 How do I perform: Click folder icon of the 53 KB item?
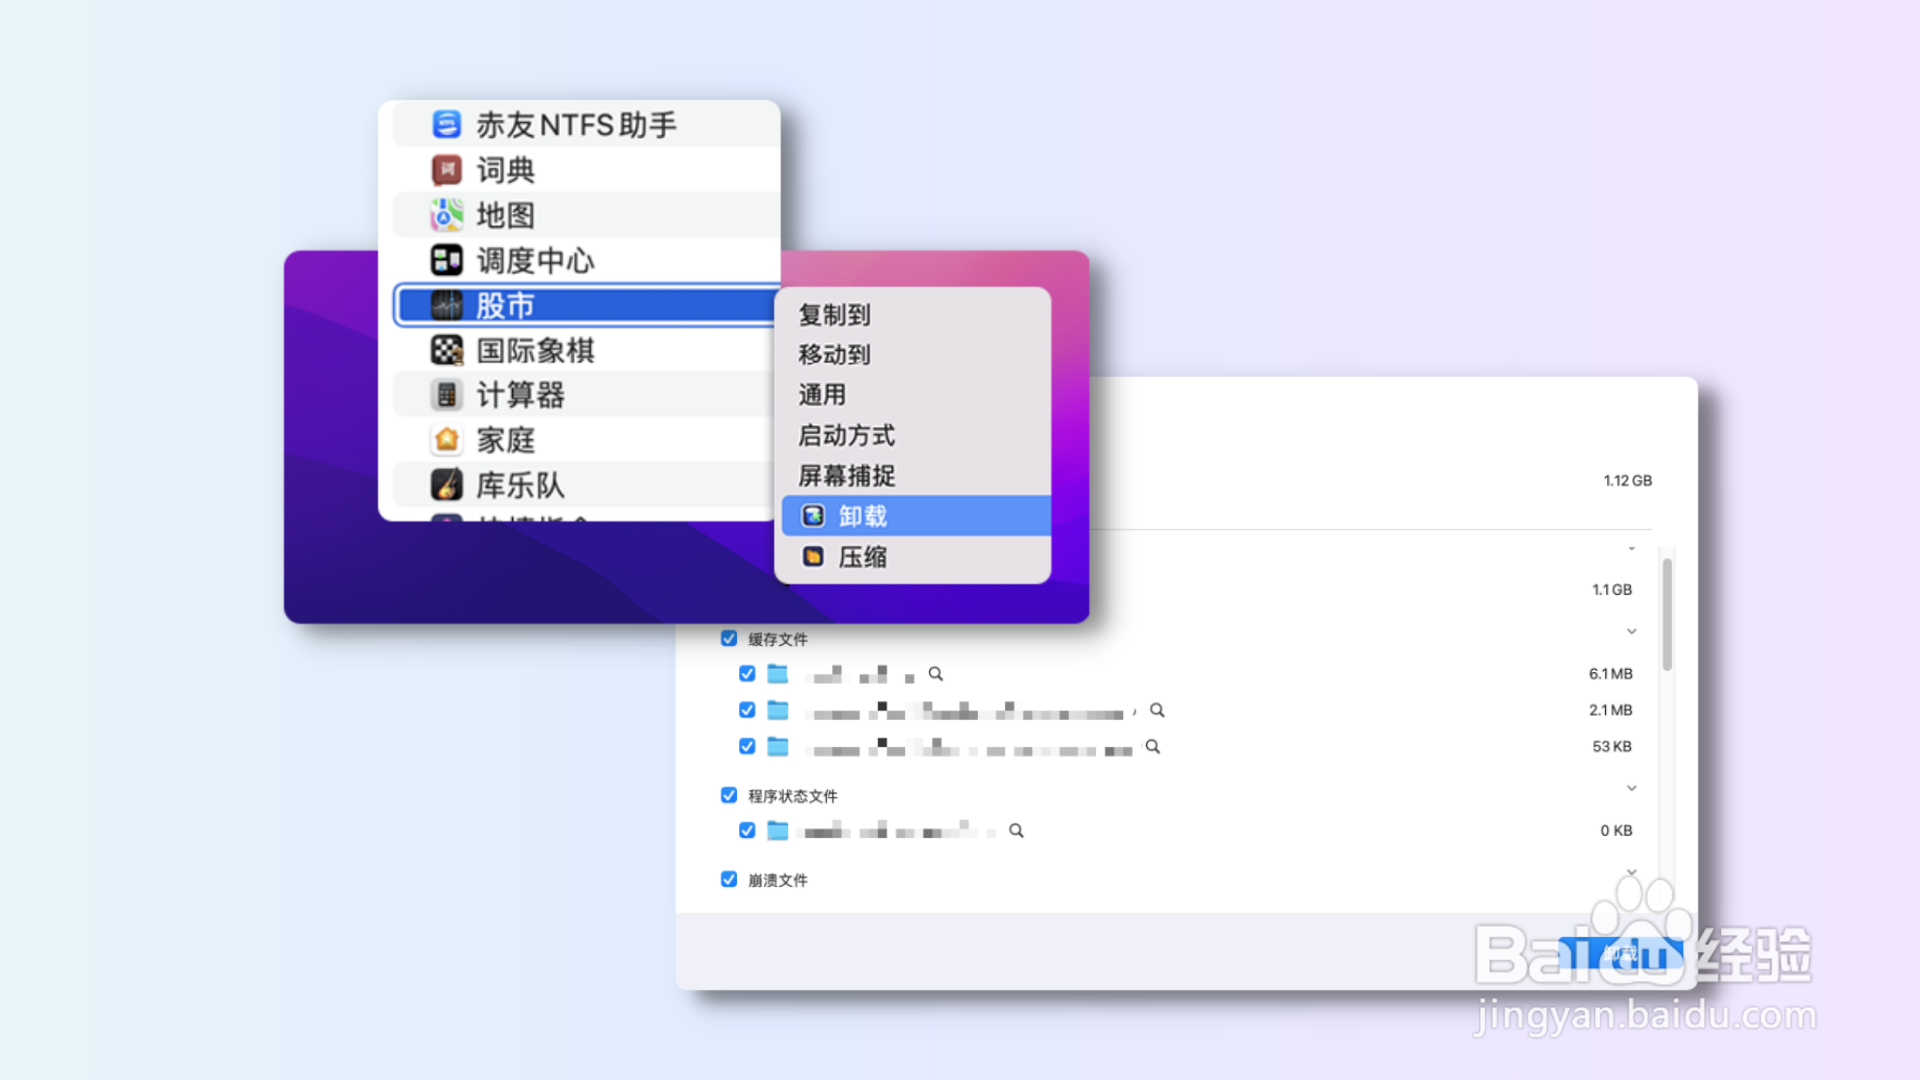point(778,747)
